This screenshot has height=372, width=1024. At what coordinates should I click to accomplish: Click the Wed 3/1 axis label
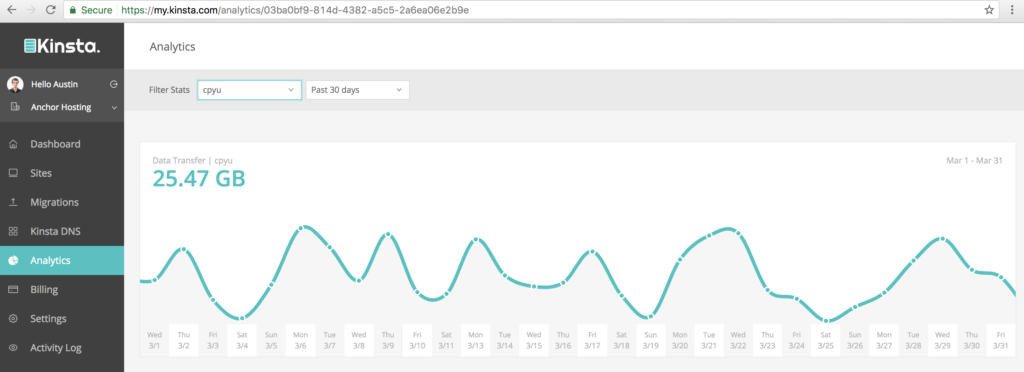(154, 339)
